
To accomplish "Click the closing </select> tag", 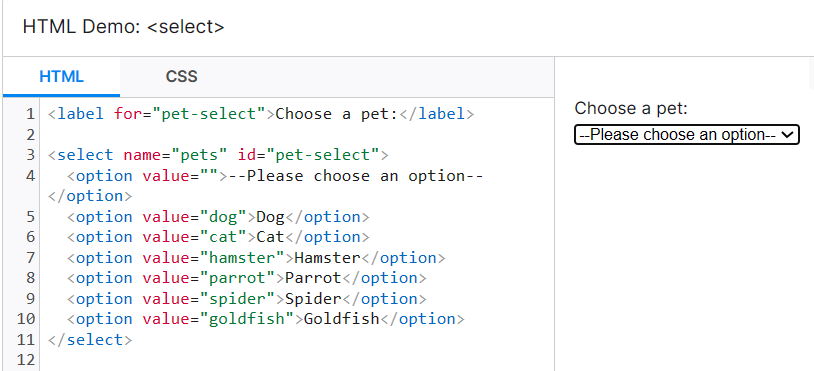I will coord(90,340).
